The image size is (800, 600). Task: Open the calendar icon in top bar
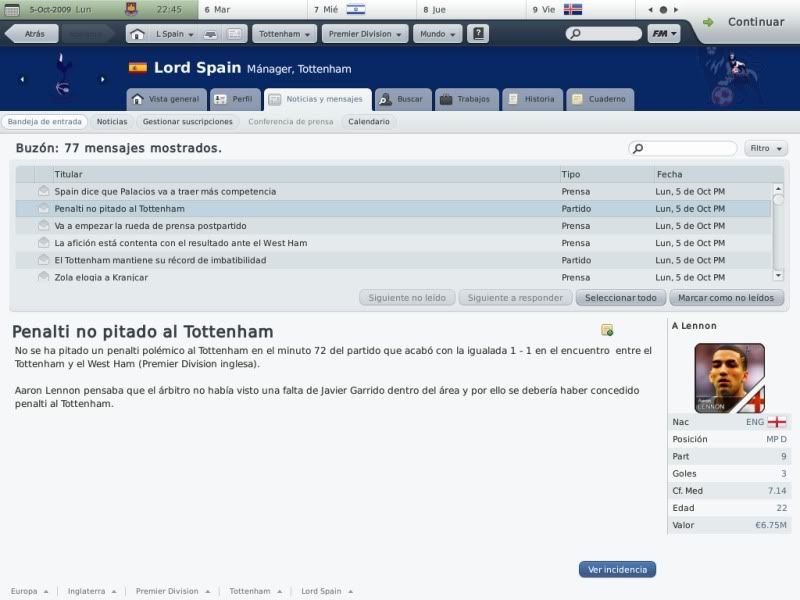(x=11, y=9)
